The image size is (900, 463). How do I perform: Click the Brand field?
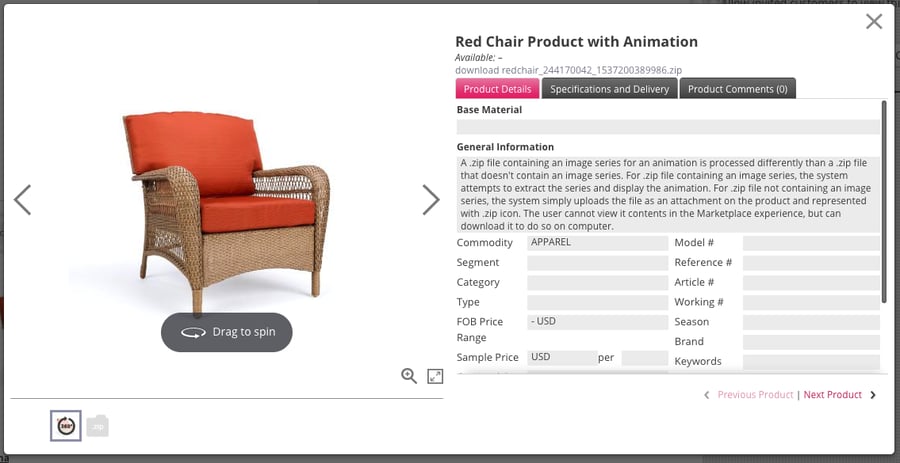click(811, 342)
